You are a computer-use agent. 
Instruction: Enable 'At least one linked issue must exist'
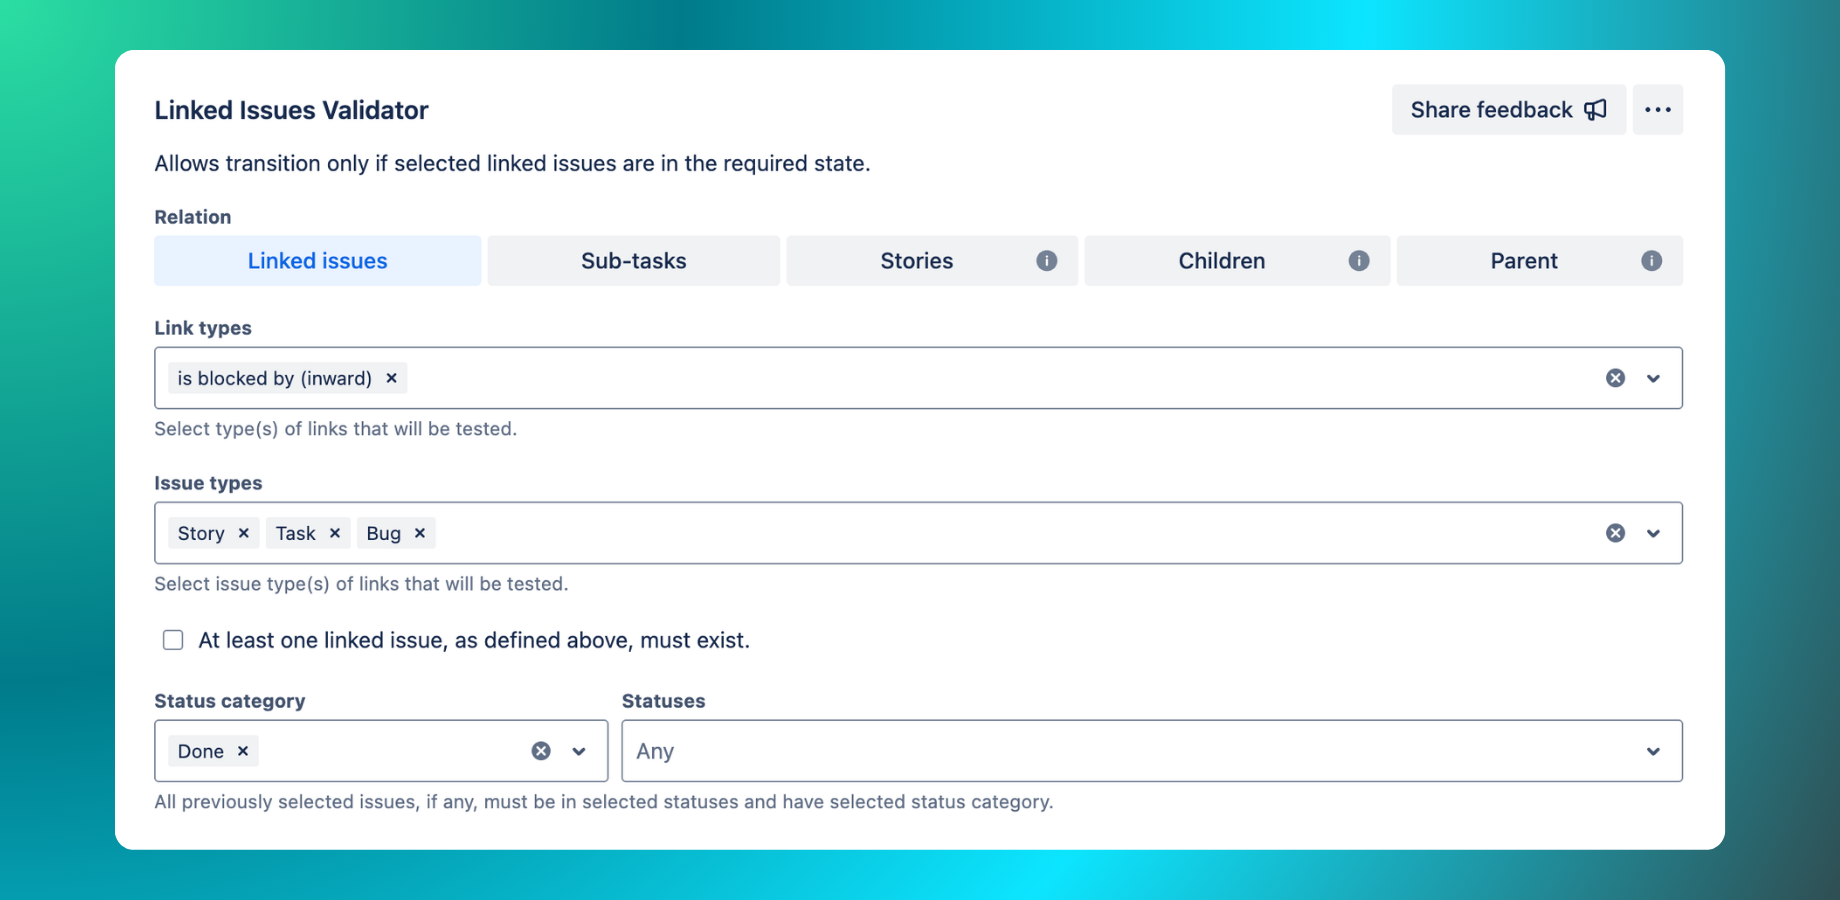(x=173, y=640)
